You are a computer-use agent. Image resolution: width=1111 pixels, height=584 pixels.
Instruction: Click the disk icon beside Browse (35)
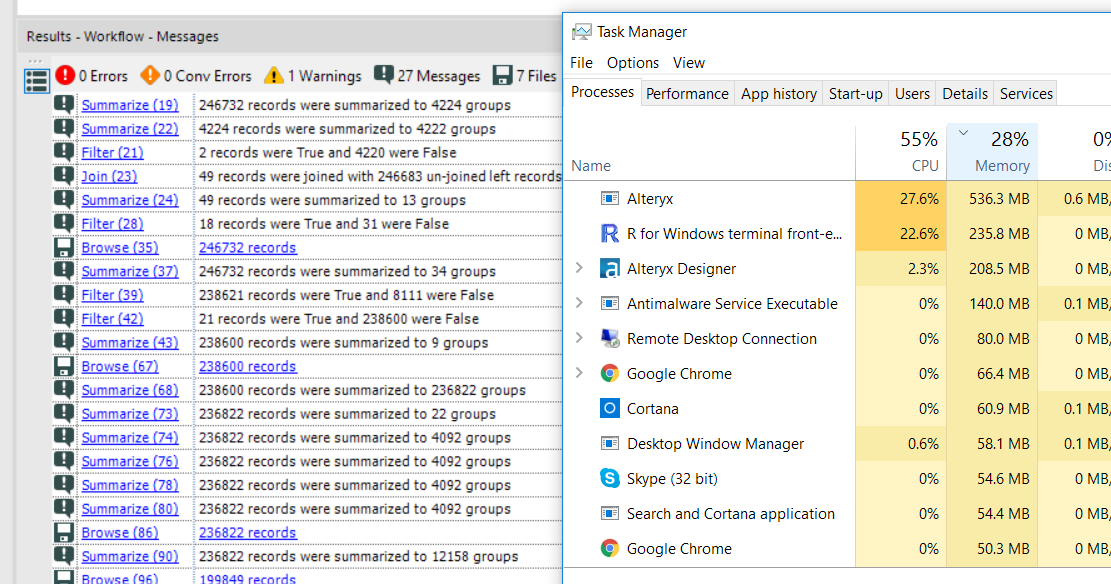click(x=64, y=247)
